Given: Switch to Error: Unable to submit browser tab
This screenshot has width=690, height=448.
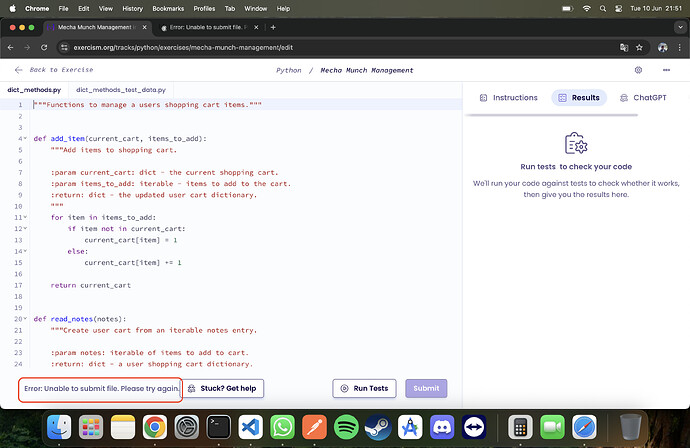Looking at the screenshot, I should 207,27.
